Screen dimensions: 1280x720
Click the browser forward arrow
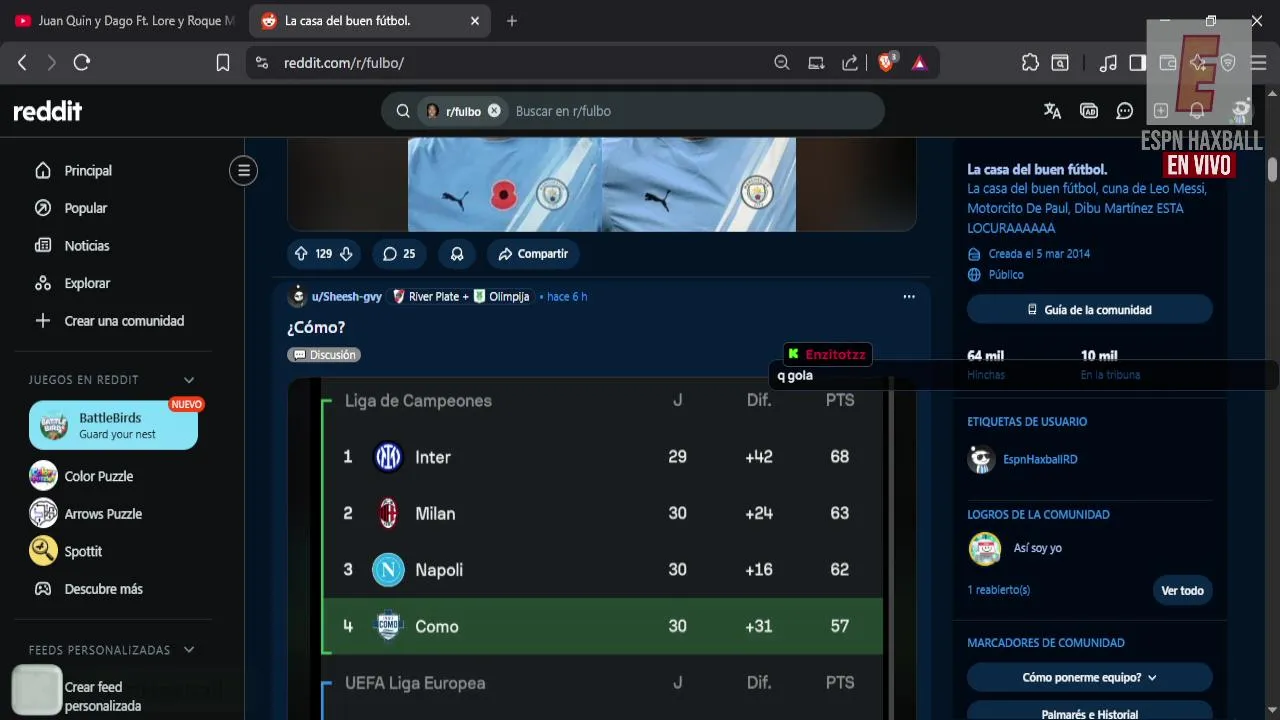click(52, 63)
